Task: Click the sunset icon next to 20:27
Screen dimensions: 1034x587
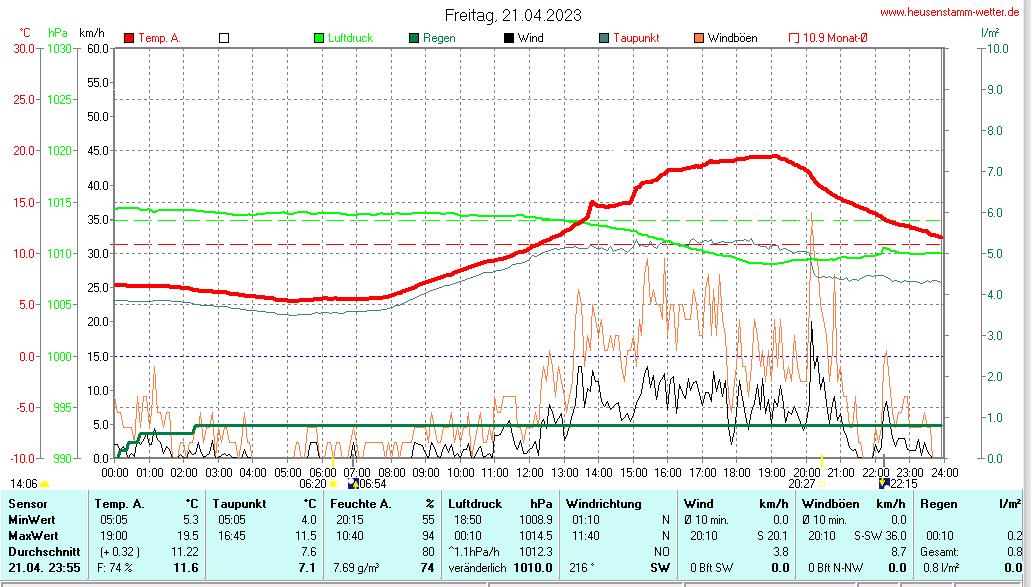Action: tap(822, 484)
